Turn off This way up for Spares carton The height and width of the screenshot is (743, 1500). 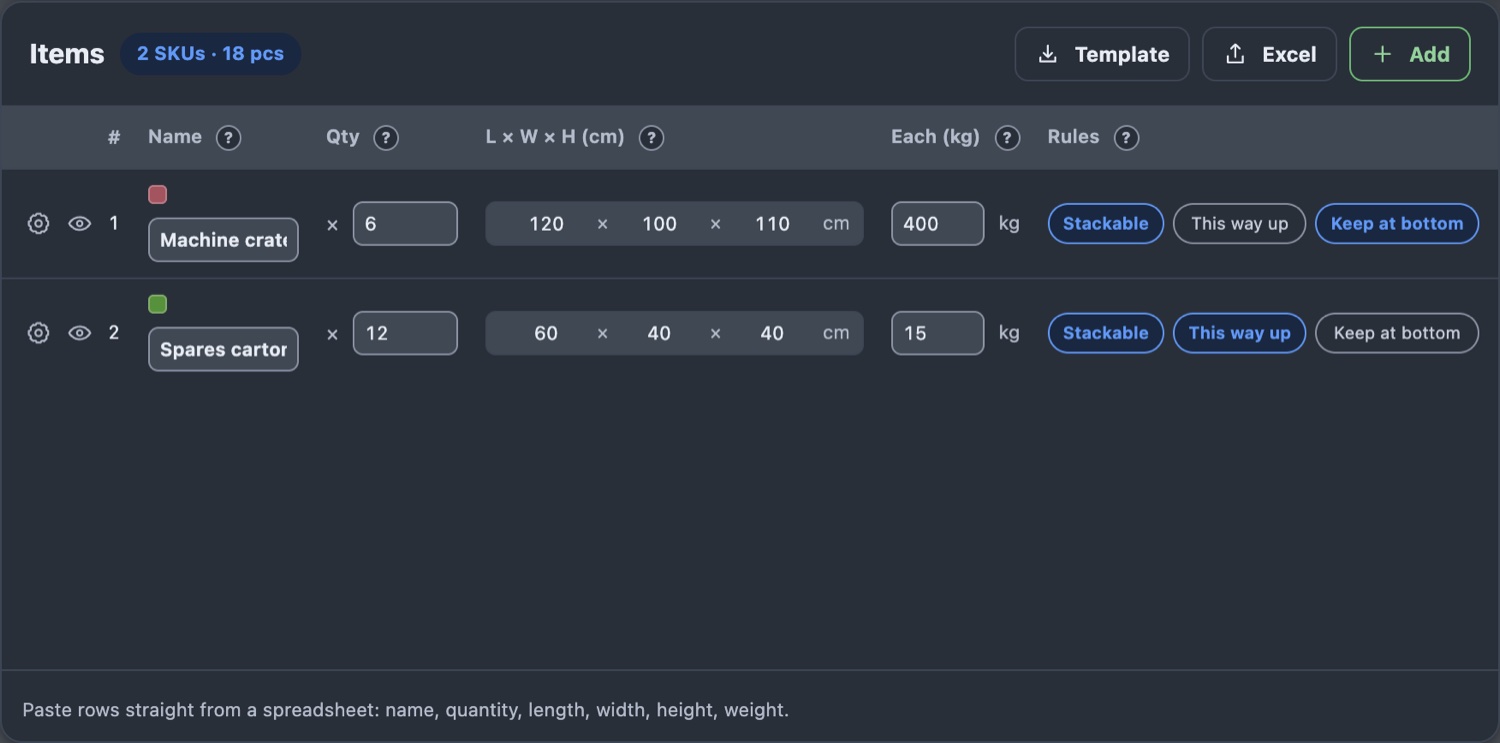(1240, 333)
